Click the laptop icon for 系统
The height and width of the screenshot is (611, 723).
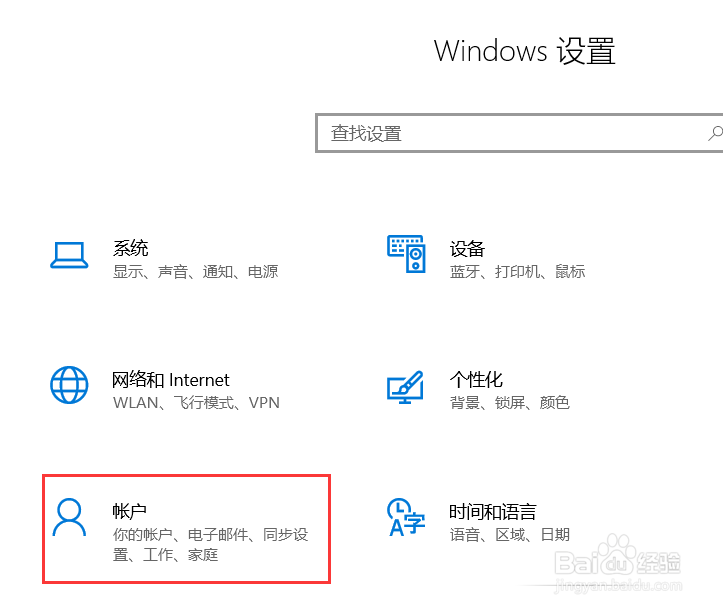(x=69, y=255)
